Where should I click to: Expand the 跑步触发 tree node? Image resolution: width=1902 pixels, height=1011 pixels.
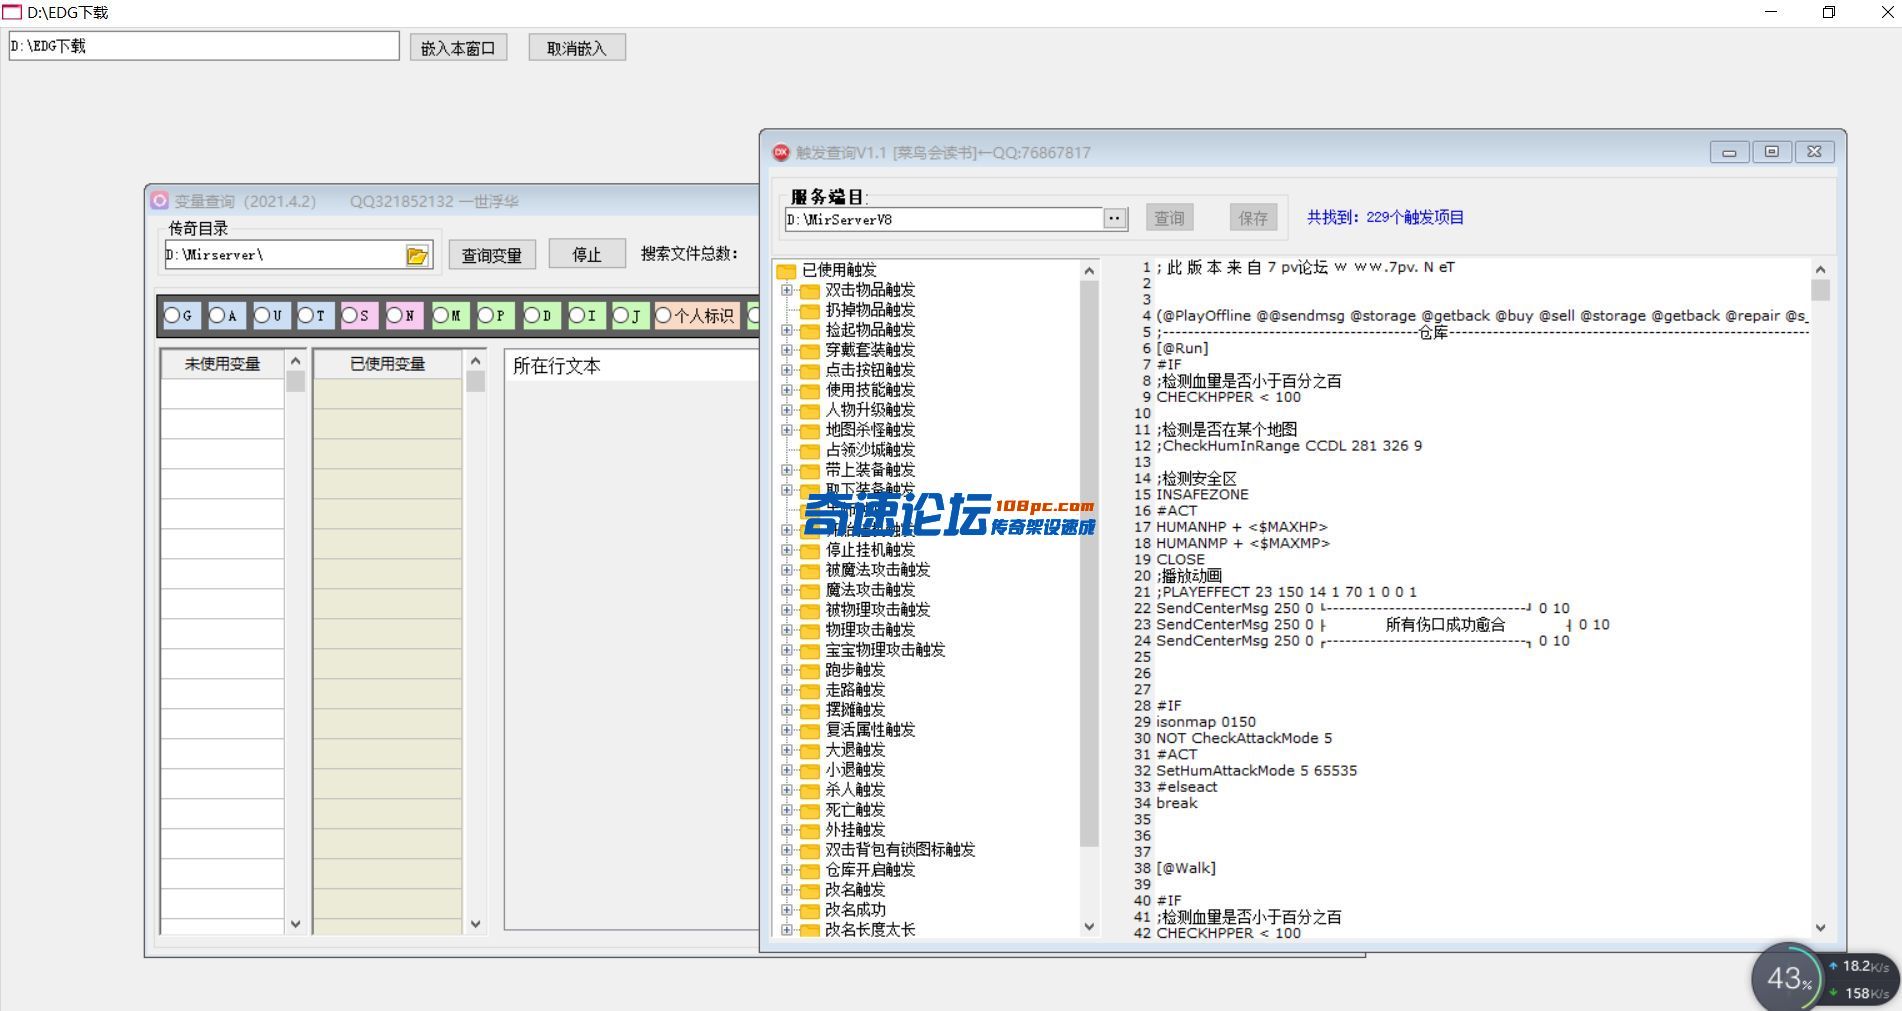(x=787, y=670)
